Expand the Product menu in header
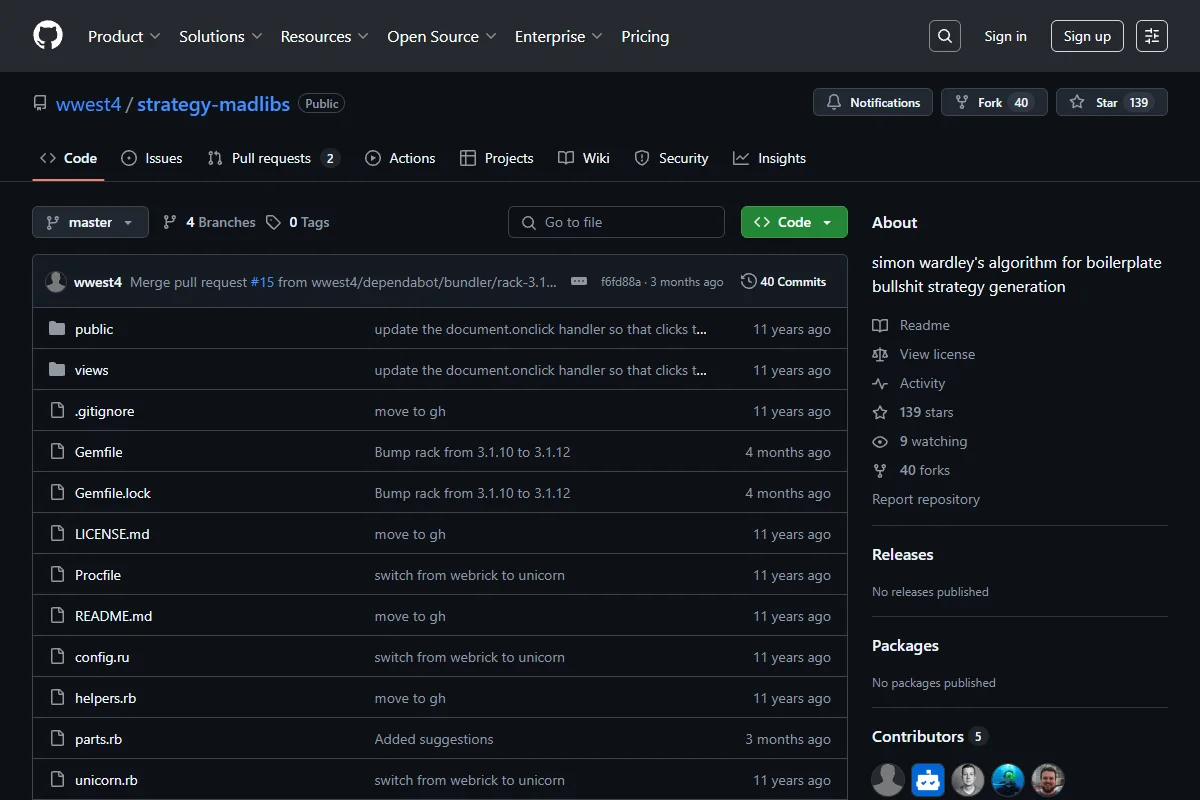 [x=124, y=36]
